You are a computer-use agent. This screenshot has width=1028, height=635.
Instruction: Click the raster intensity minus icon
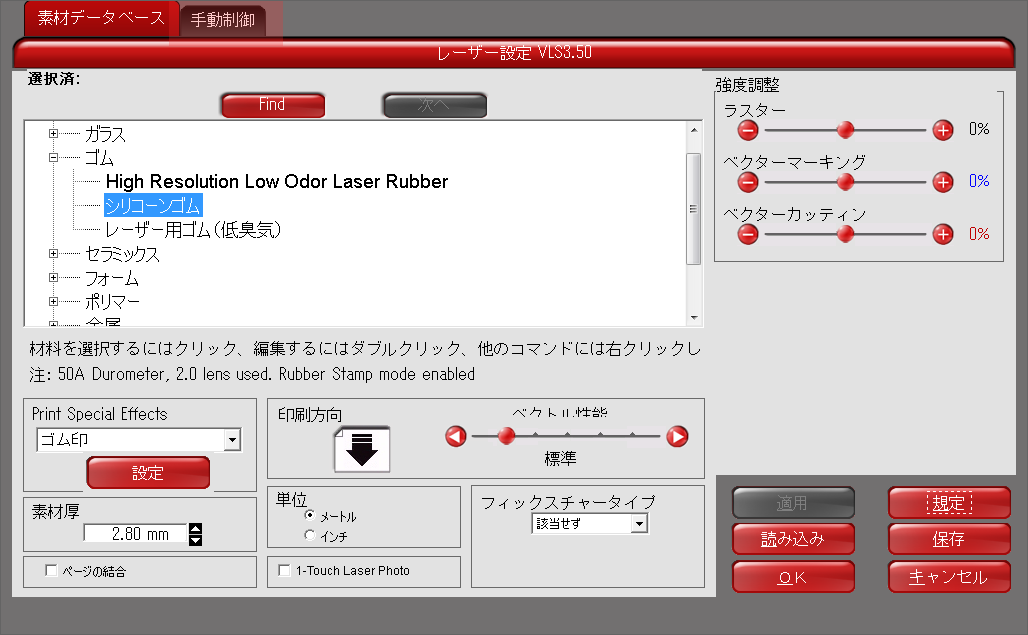pos(748,129)
